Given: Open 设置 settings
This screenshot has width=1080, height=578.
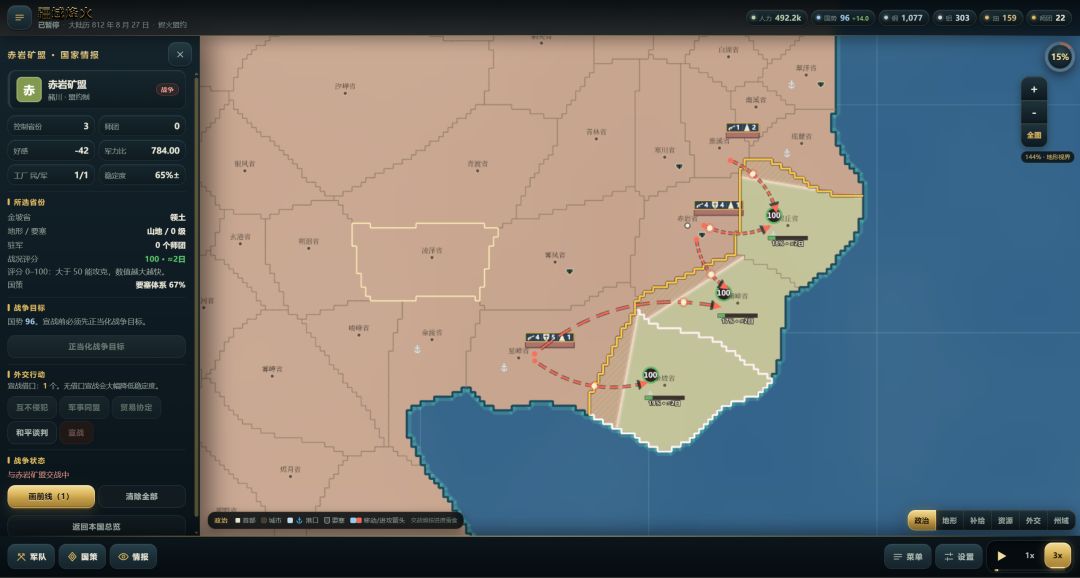Looking at the screenshot, I should click(x=959, y=557).
